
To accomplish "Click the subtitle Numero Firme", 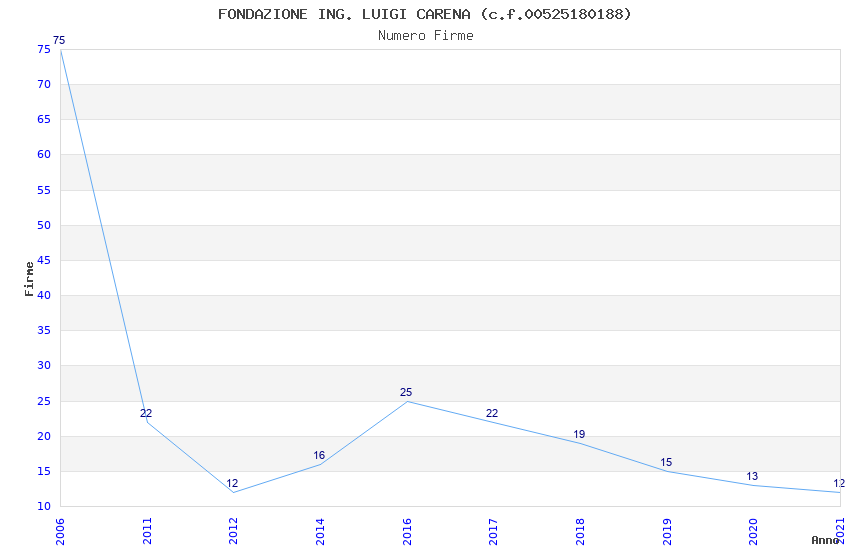I will tap(426, 36).
